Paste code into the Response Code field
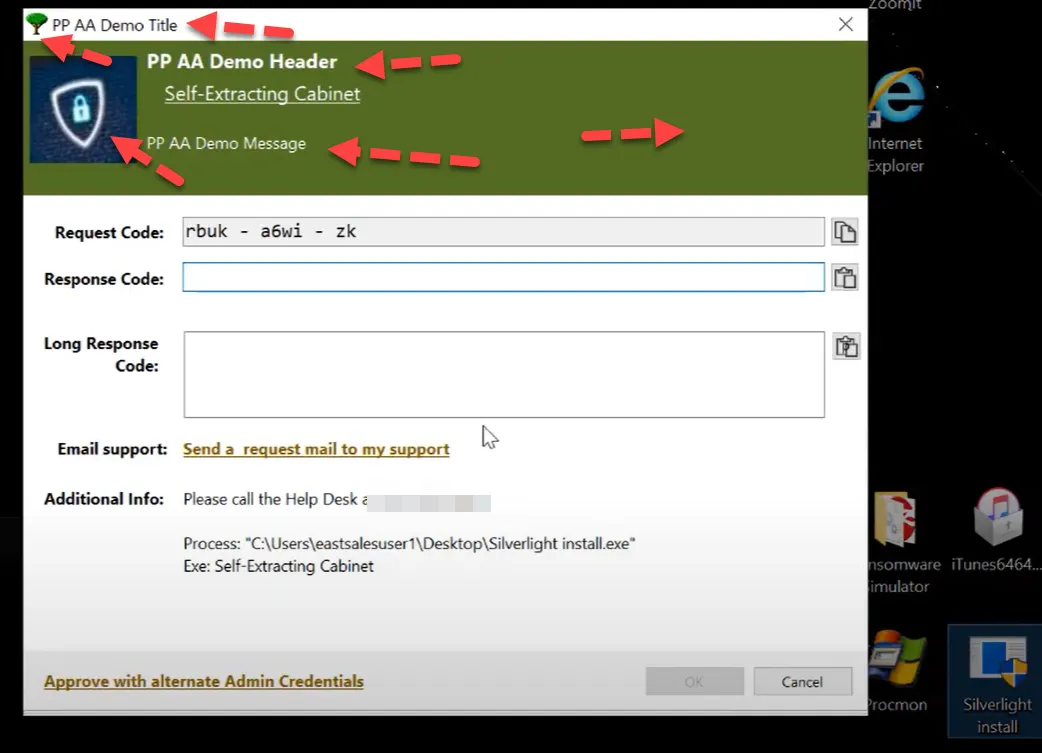This screenshot has height=753, width=1042. tap(845, 277)
